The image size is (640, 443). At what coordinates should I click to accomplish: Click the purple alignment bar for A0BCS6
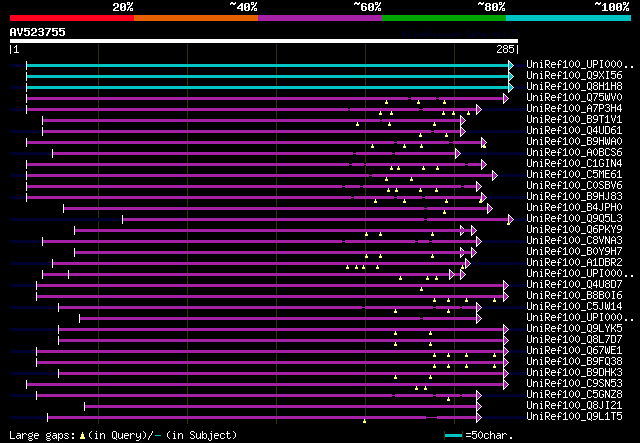click(x=256, y=154)
